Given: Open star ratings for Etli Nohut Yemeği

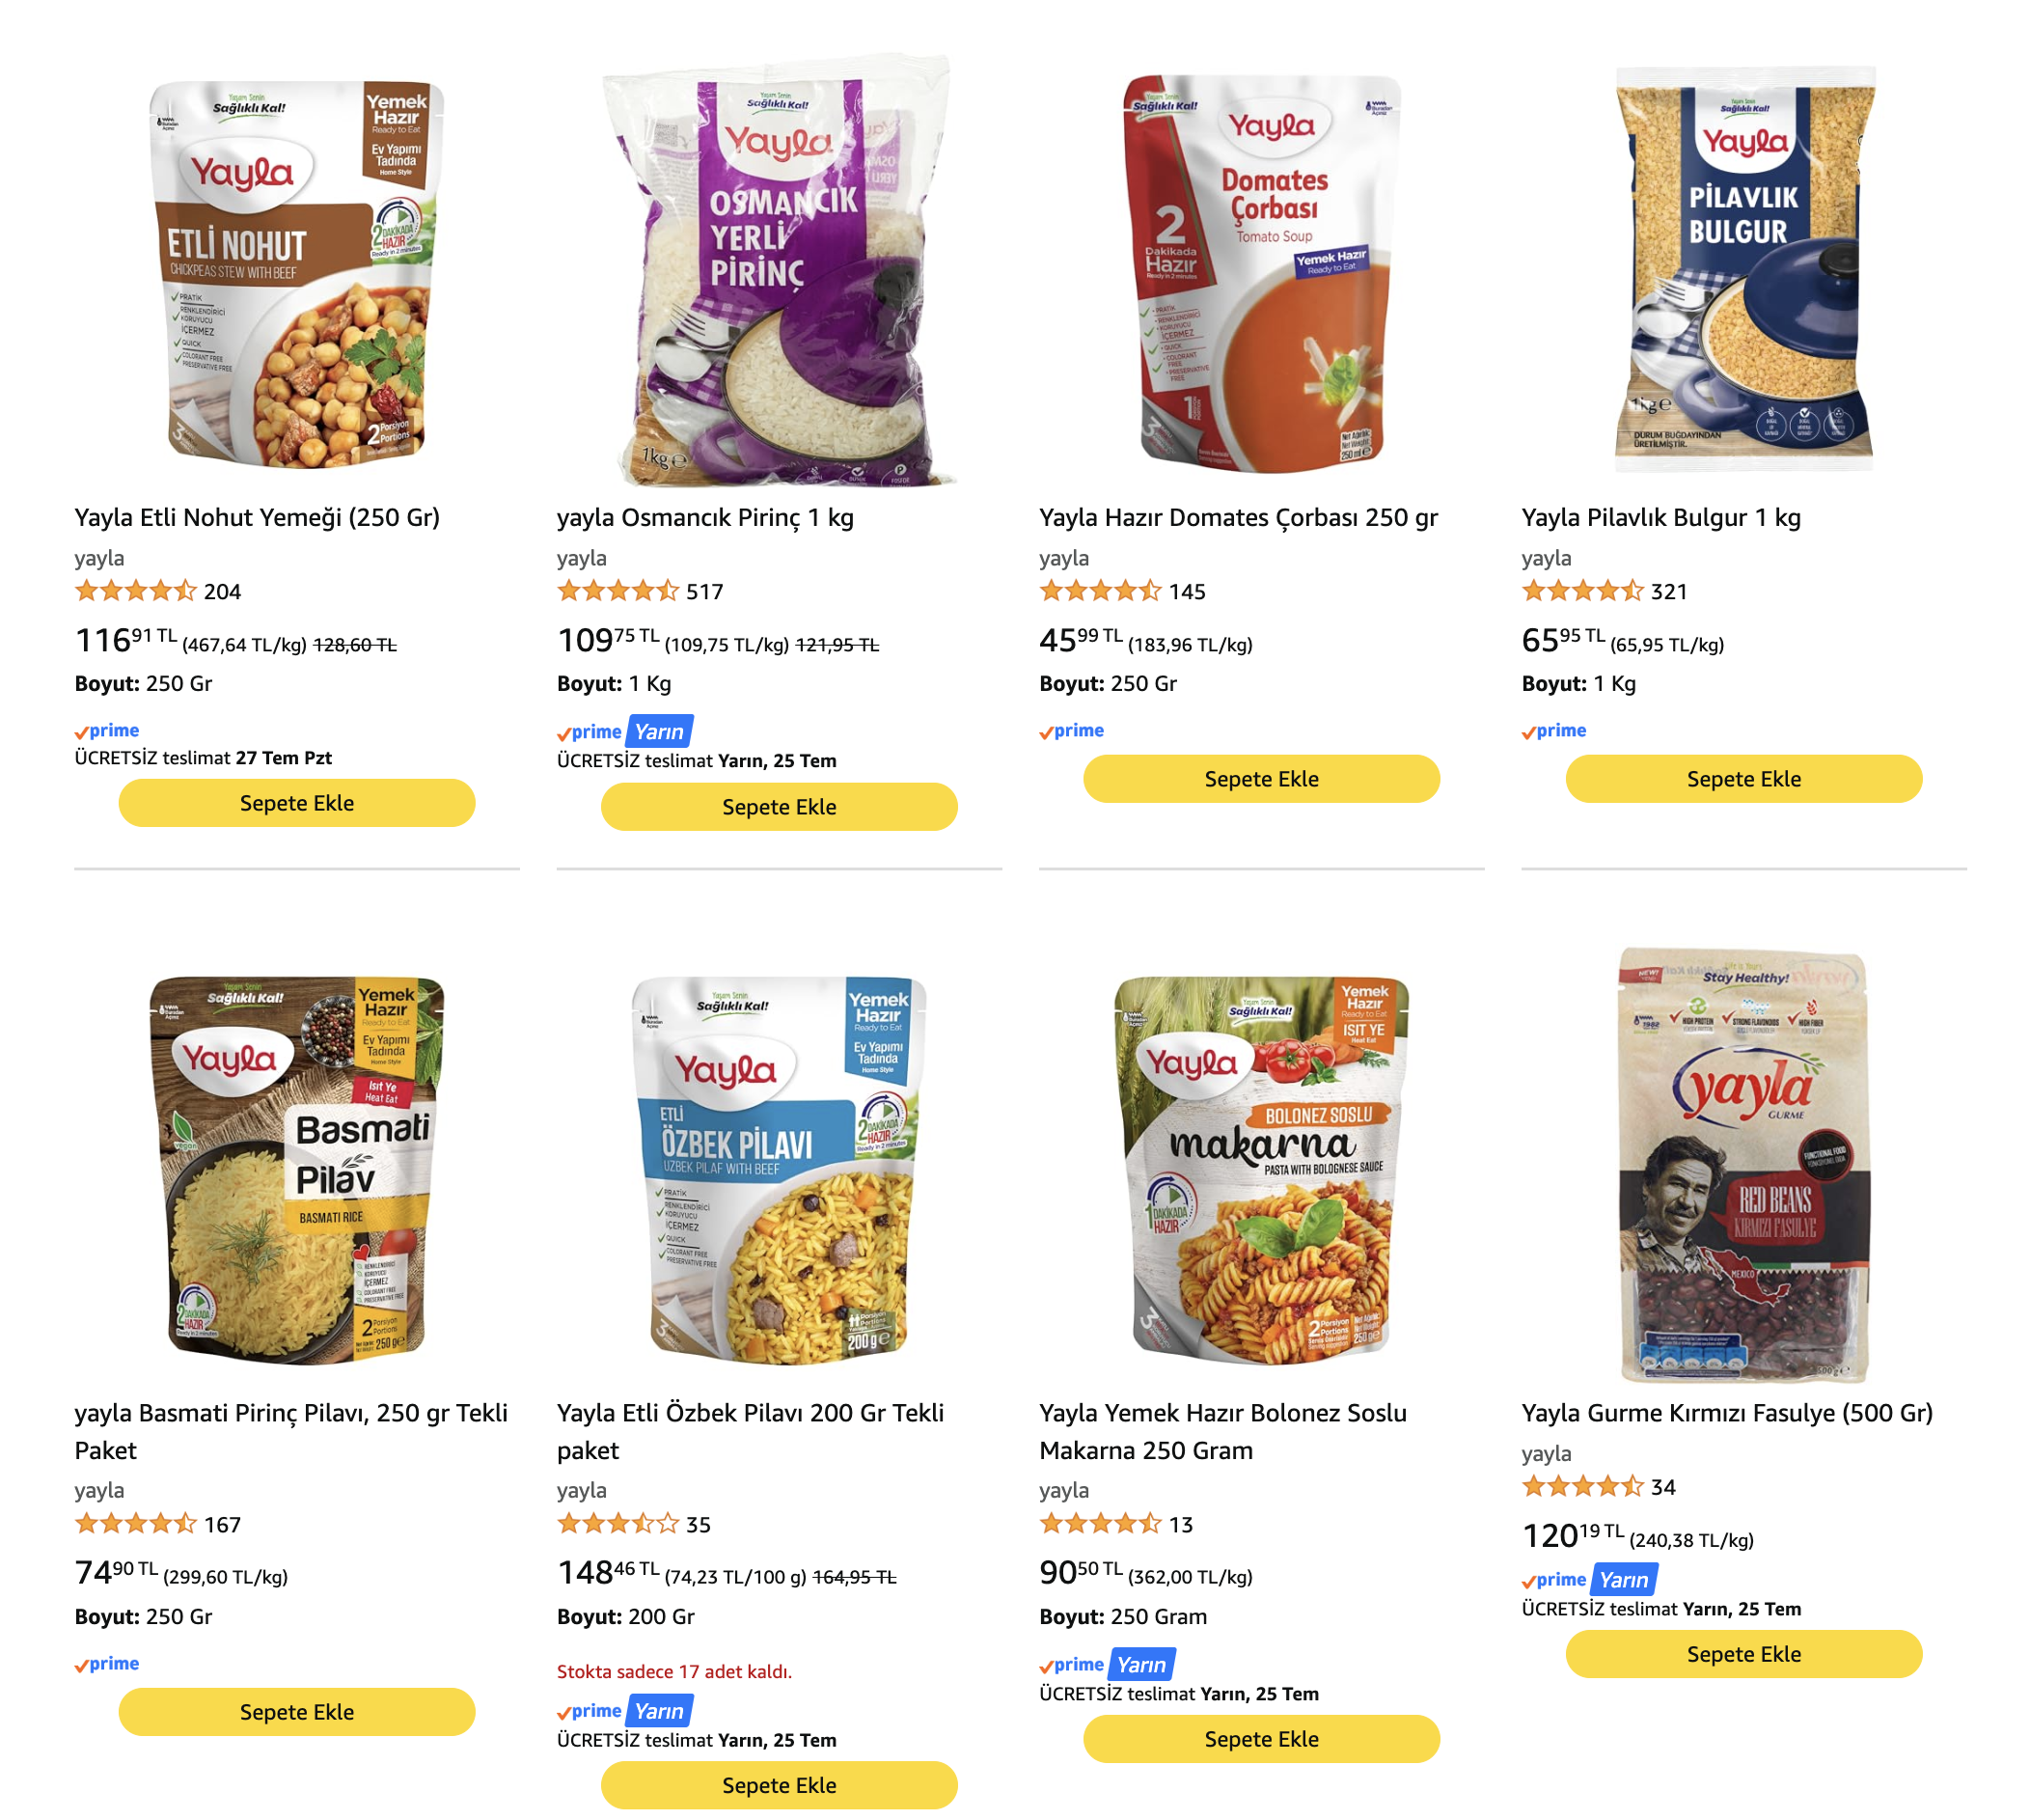Looking at the screenshot, I should [x=135, y=591].
